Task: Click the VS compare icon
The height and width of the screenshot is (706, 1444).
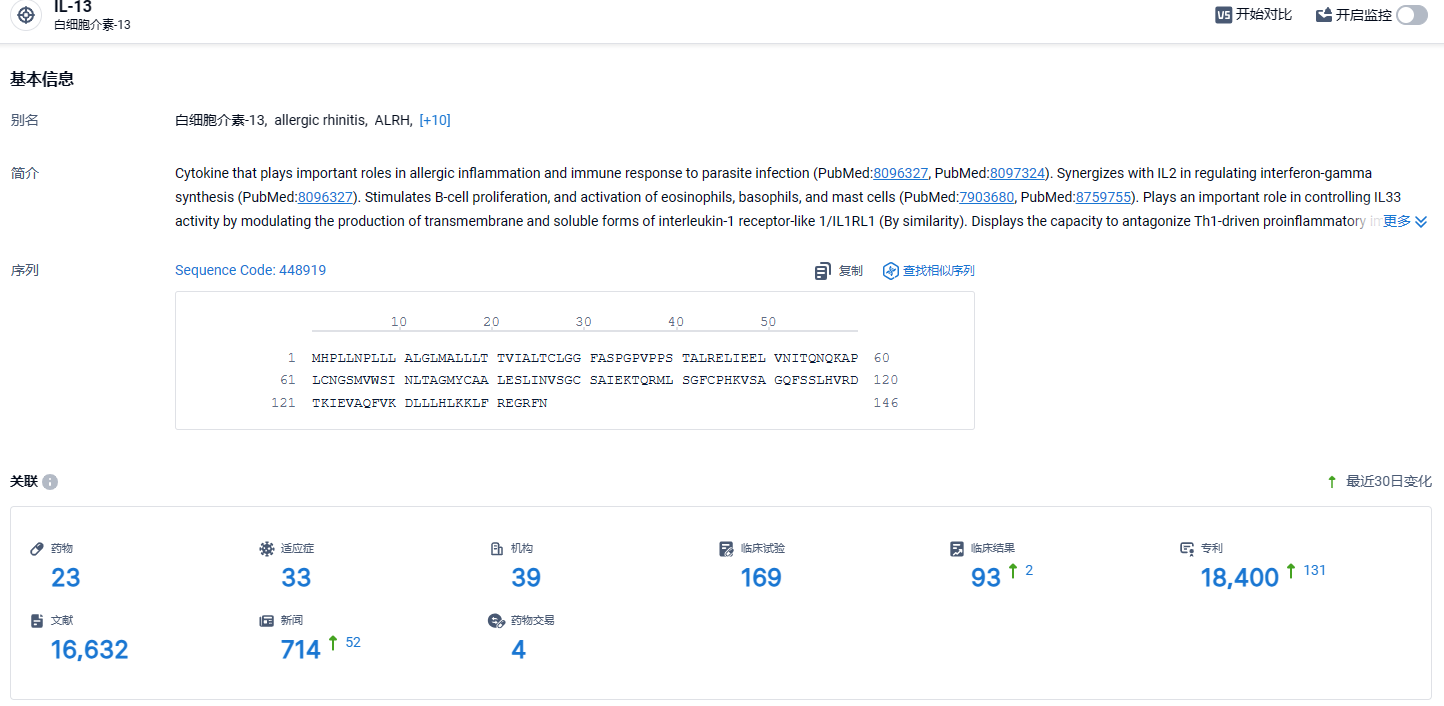Action: pos(1223,15)
